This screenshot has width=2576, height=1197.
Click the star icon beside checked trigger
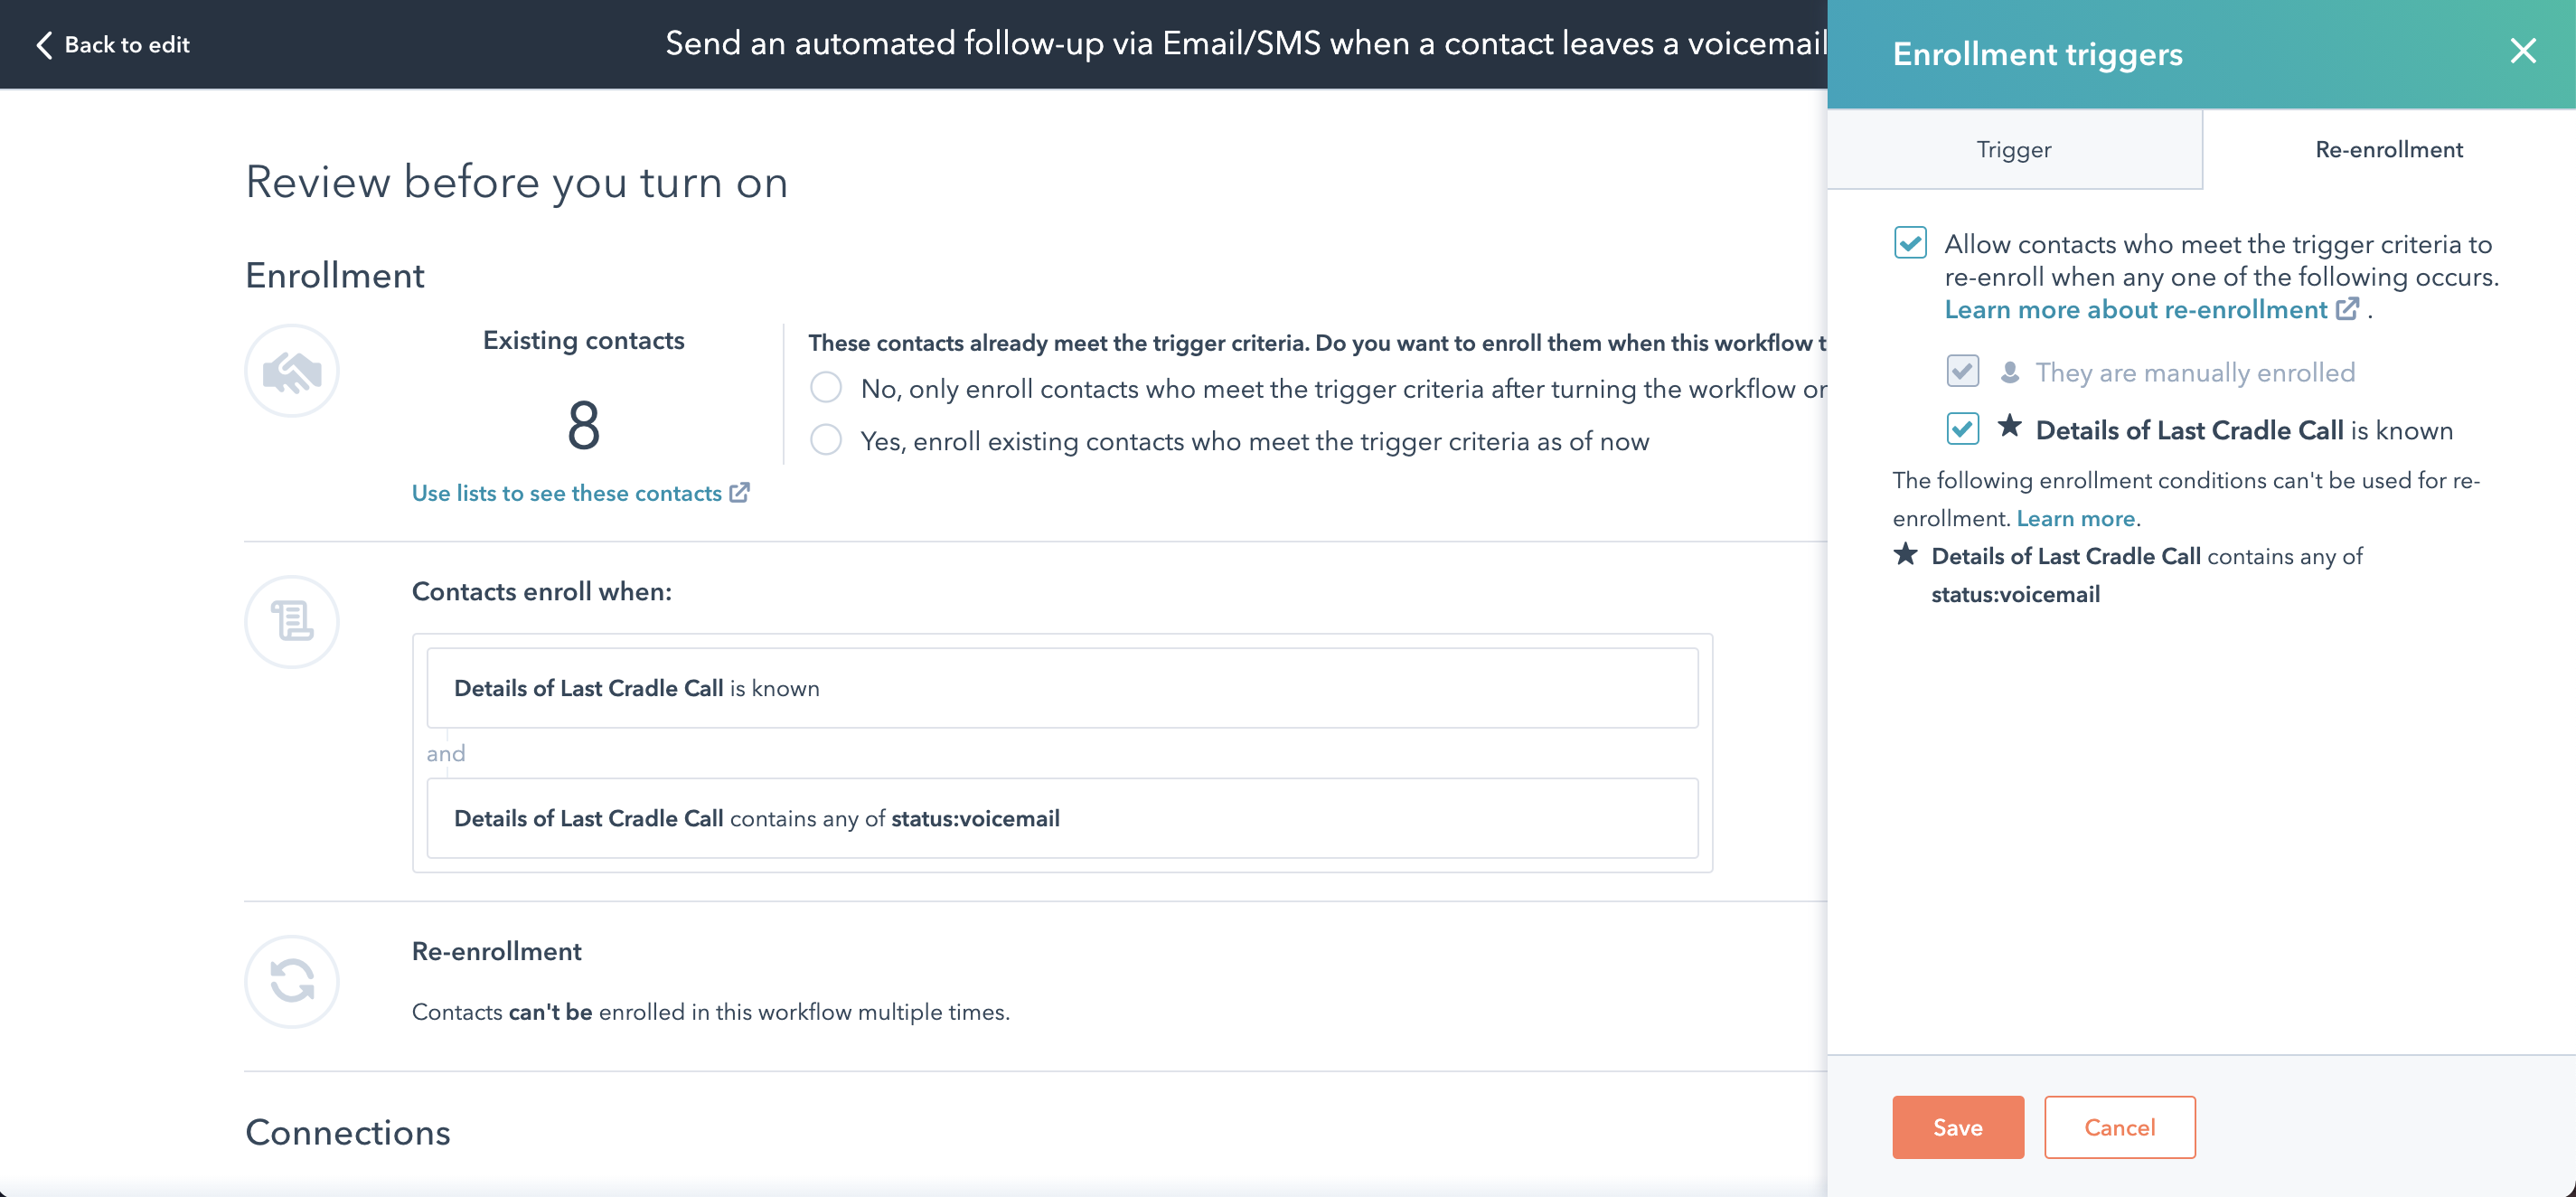[x=2009, y=428]
